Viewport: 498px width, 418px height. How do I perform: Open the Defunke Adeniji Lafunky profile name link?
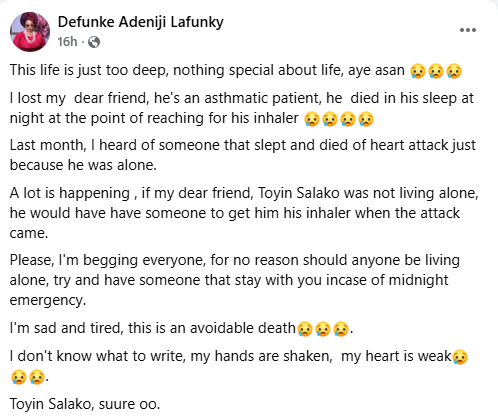pyautogui.click(x=140, y=22)
